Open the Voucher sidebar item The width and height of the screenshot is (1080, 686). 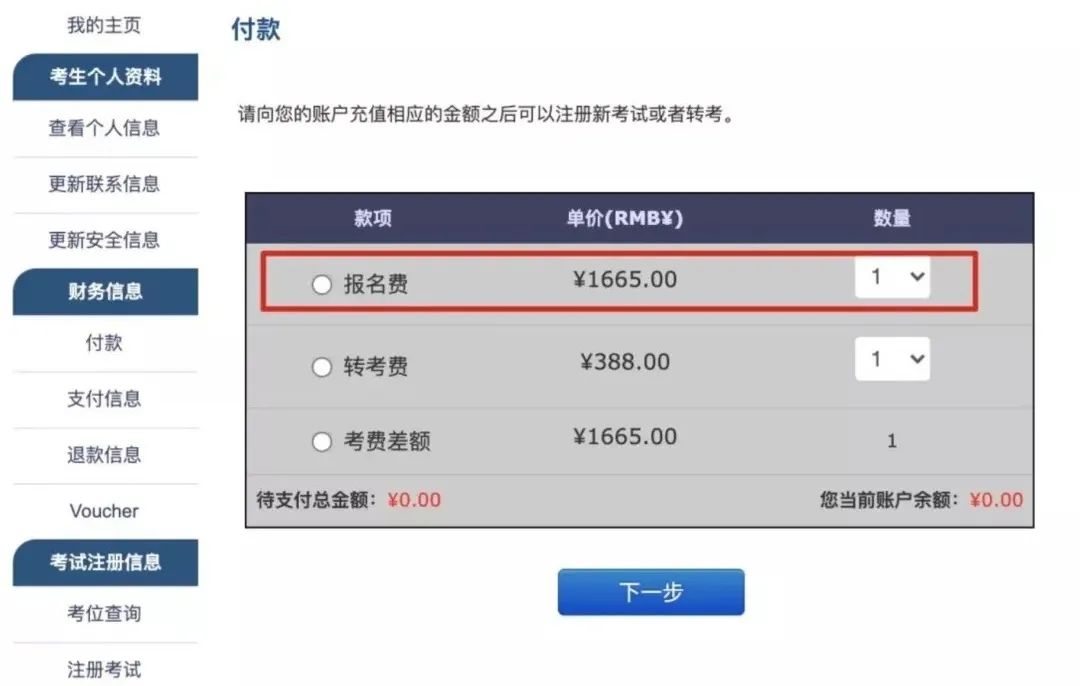(104, 511)
